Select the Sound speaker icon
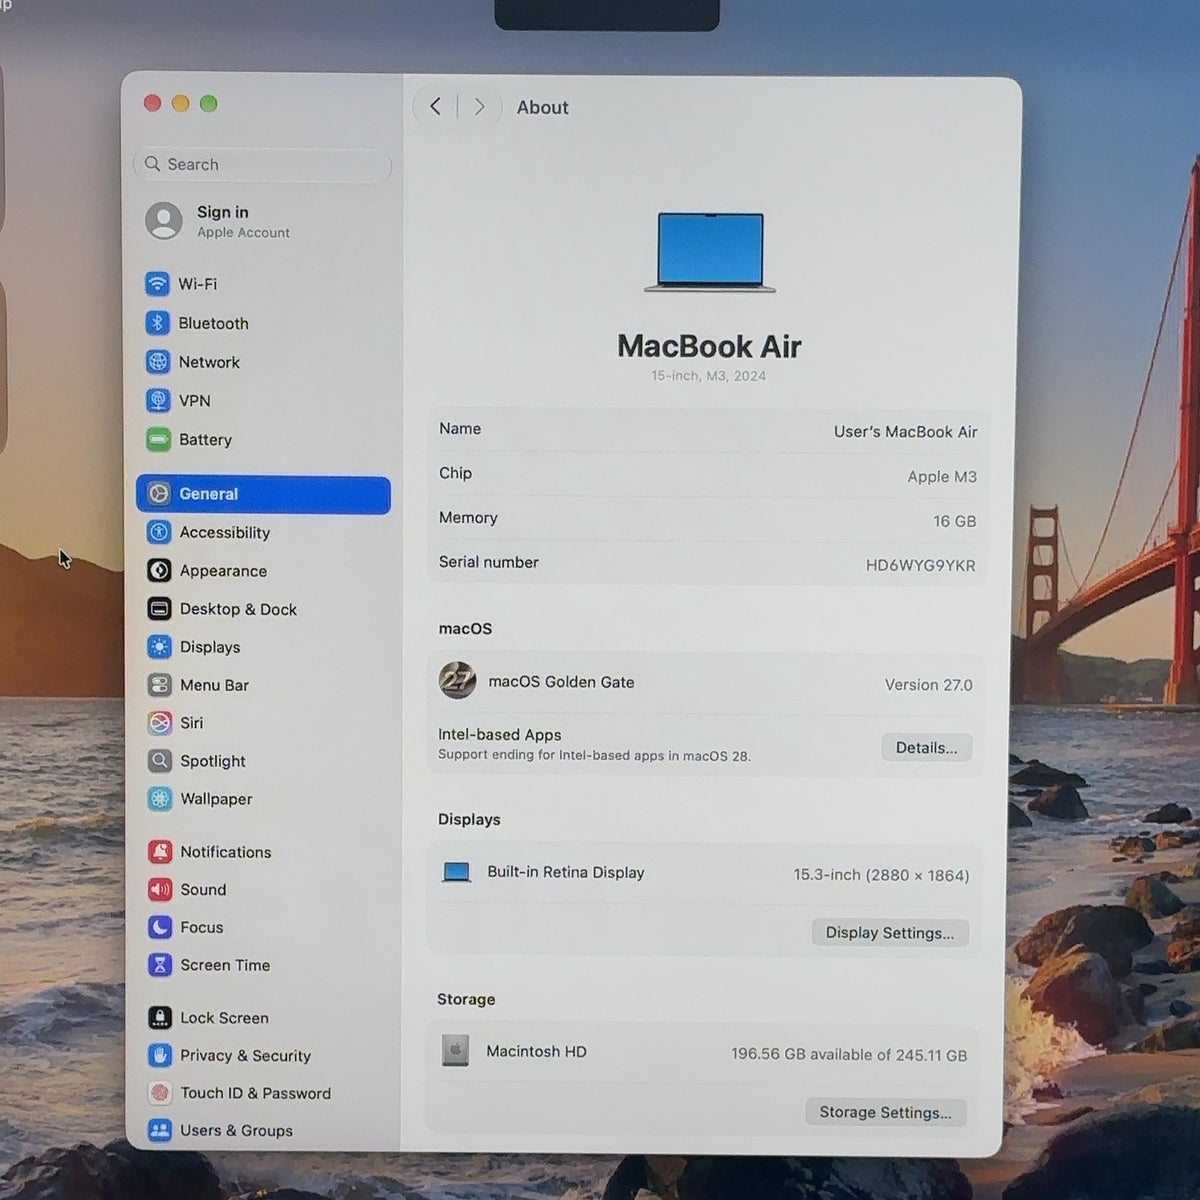The height and width of the screenshot is (1200, 1200). tap(160, 890)
